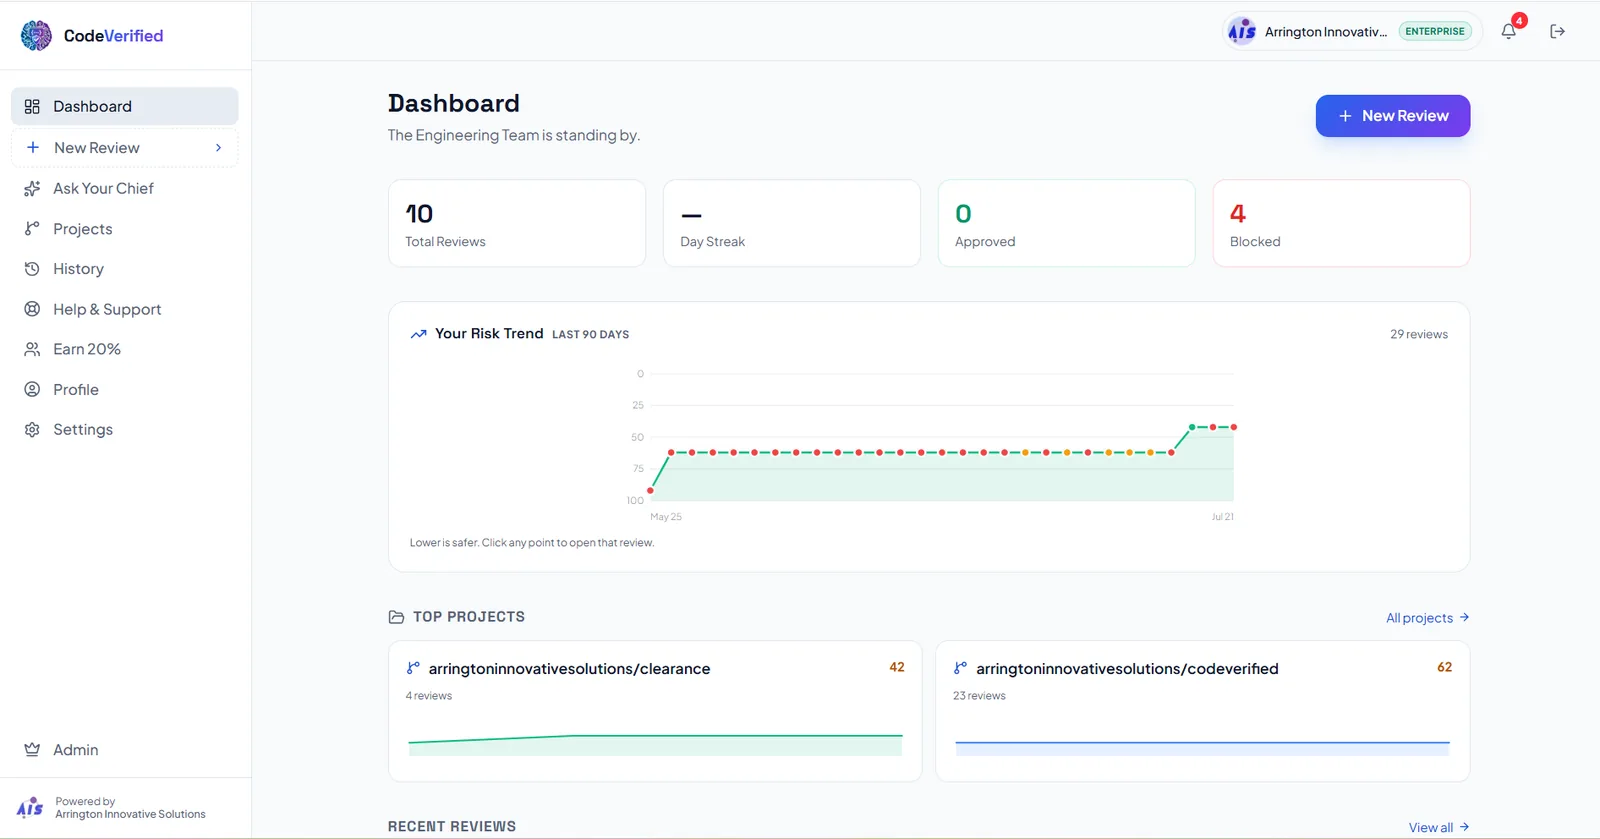Click the clearance project sparkline chart
The height and width of the screenshot is (839, 1600).
[655, 745]
